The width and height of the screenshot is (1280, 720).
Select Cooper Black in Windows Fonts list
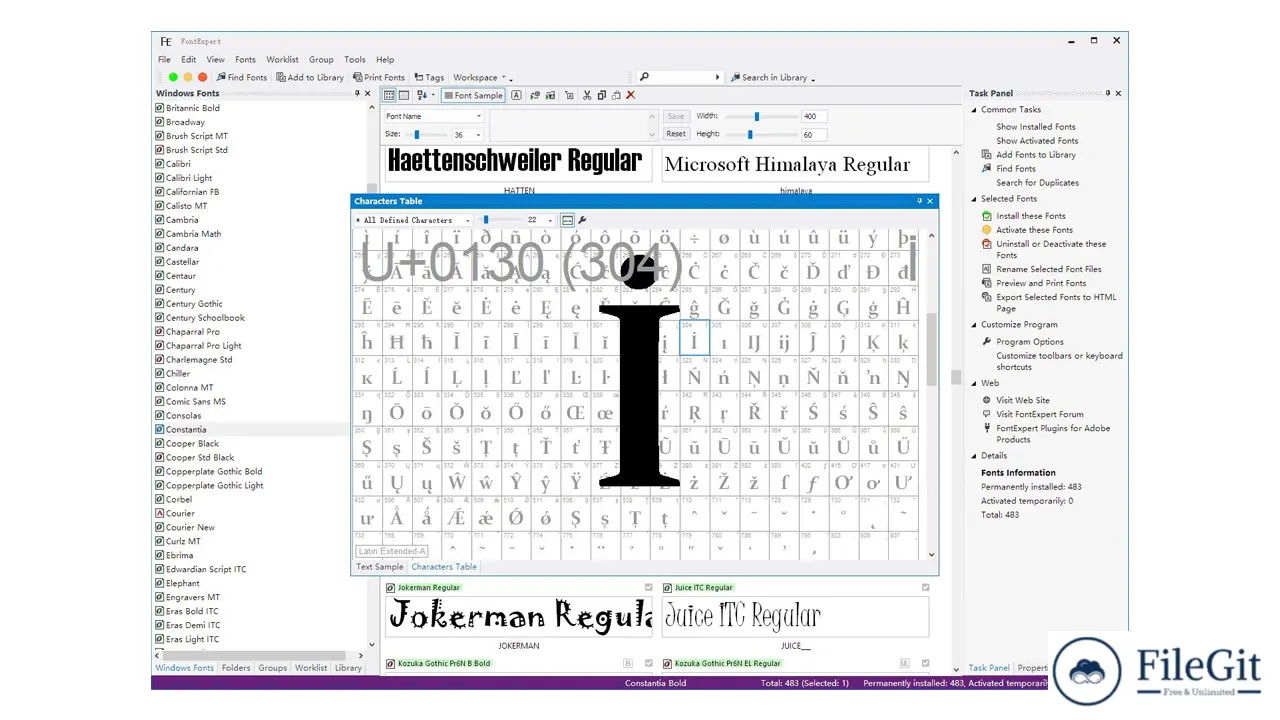193,444
